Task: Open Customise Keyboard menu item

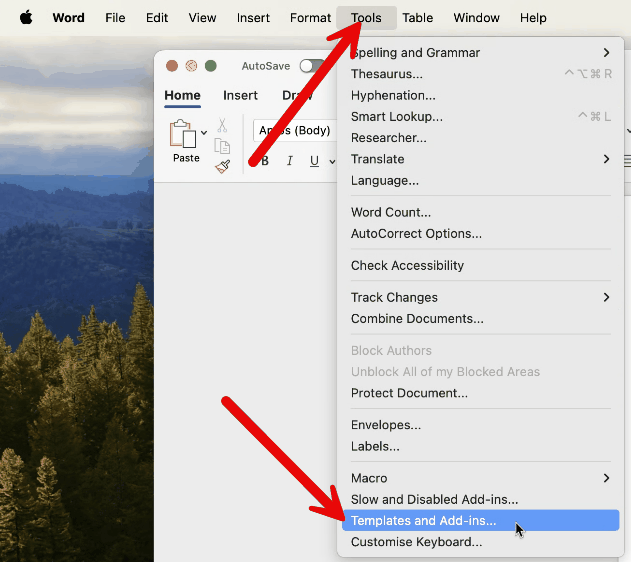Action: click(x=480, y=542)
